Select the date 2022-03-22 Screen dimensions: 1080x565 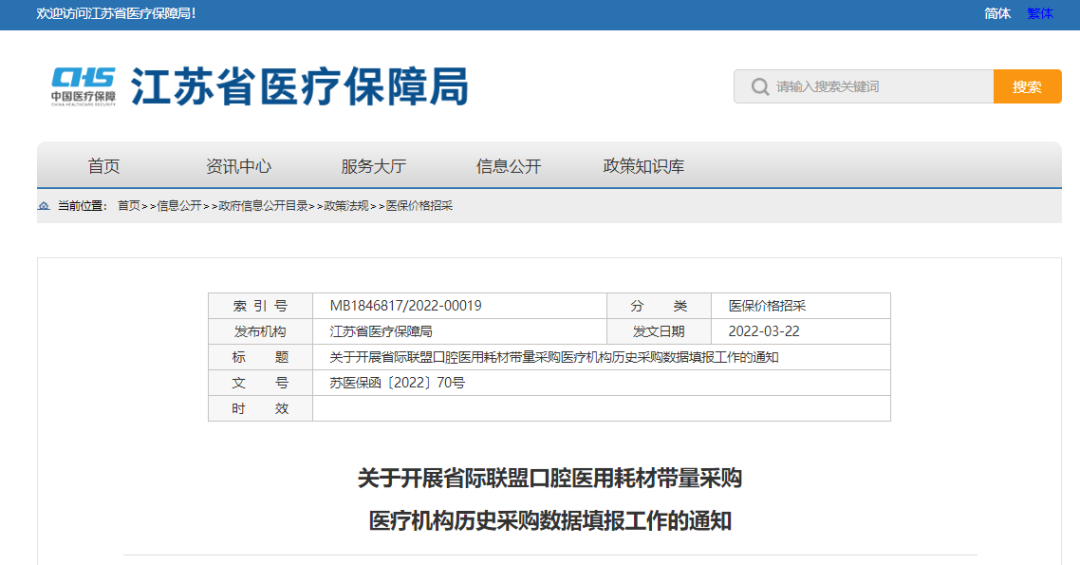764,331
